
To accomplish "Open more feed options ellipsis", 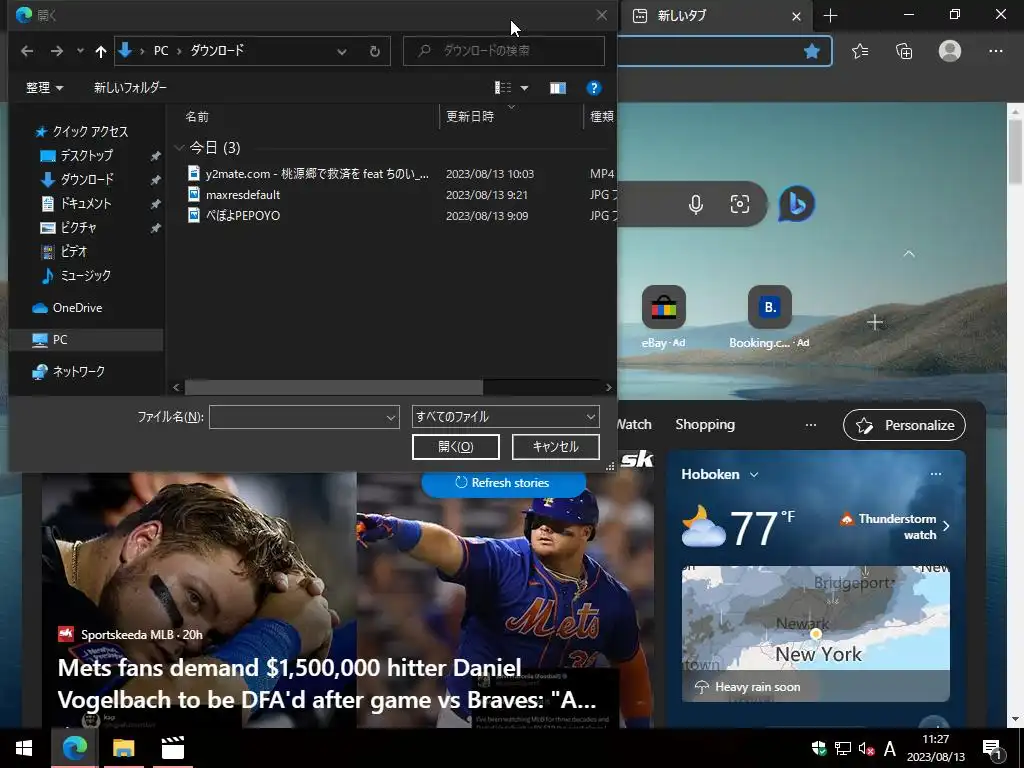I will click(810, 425).
